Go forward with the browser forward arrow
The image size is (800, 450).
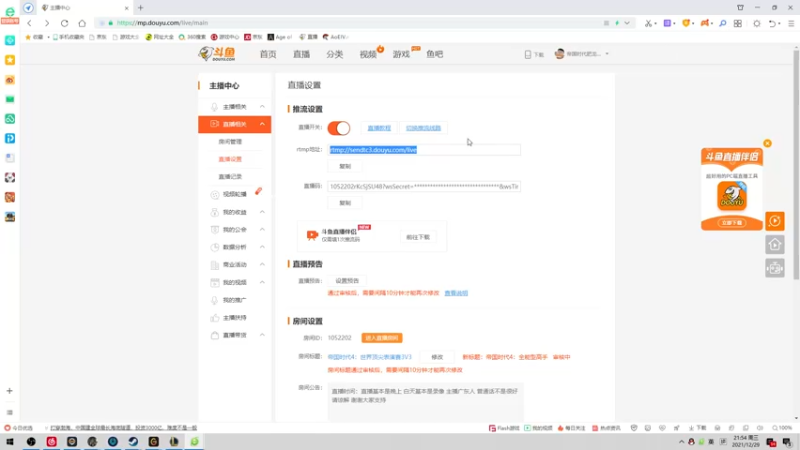click(47, 23)
